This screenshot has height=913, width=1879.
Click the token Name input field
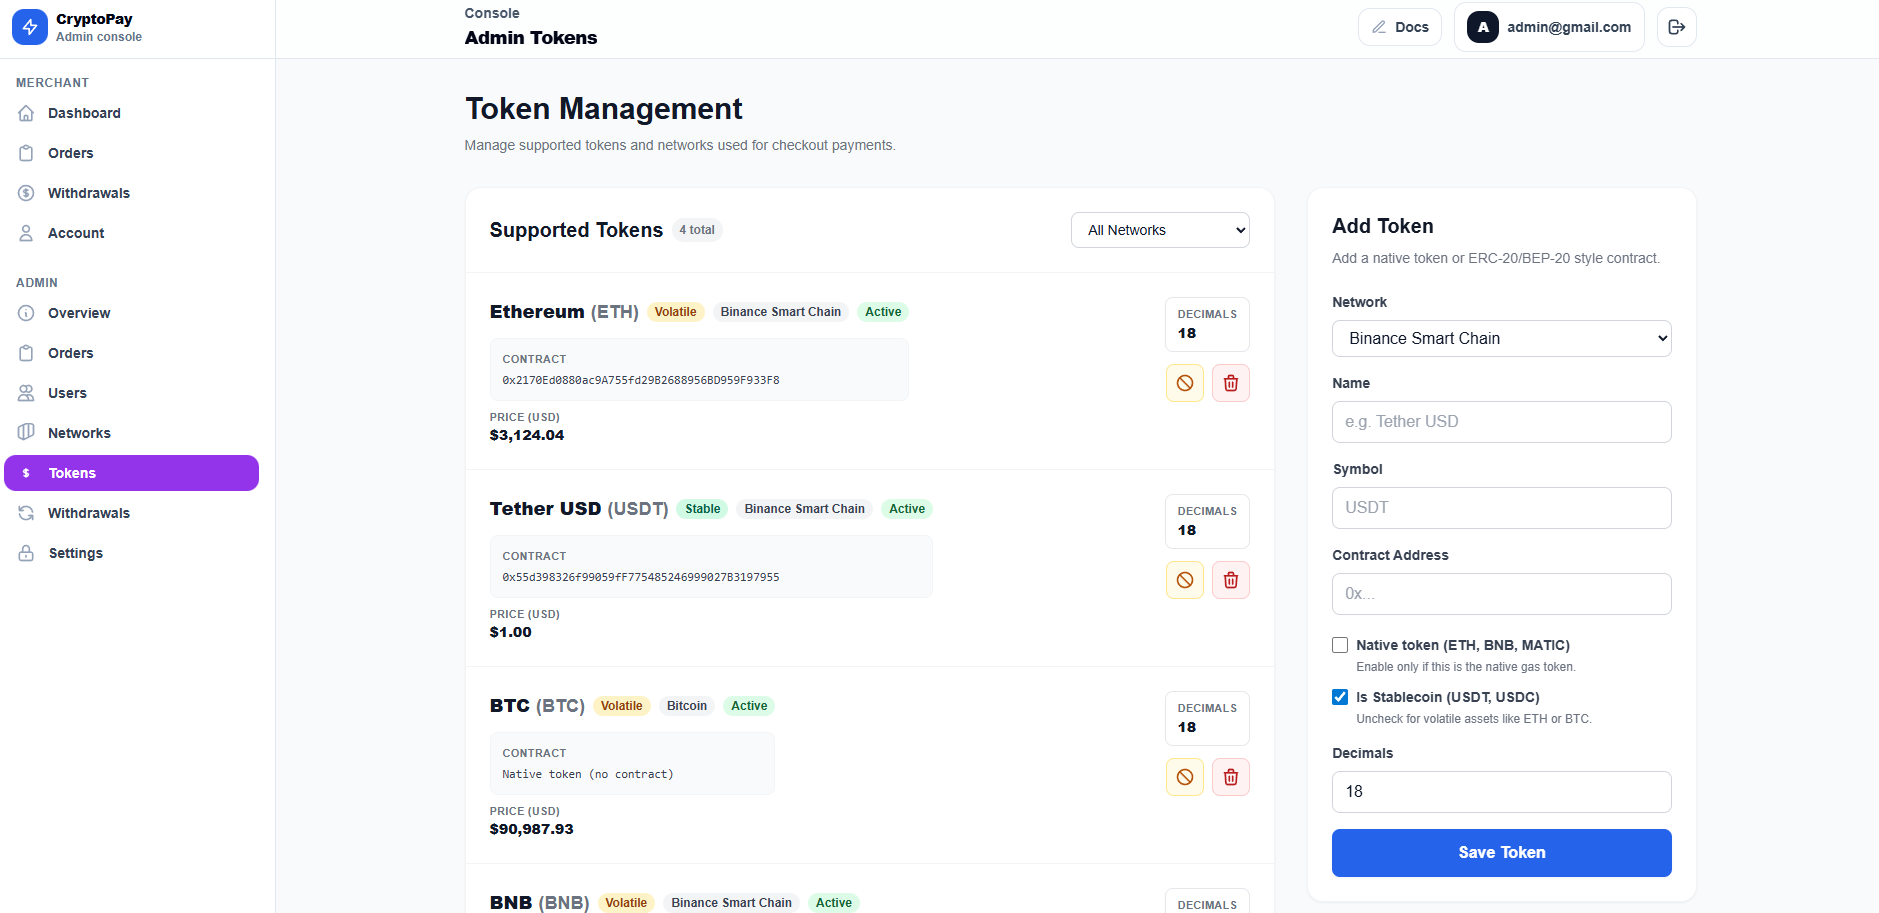1500,422
